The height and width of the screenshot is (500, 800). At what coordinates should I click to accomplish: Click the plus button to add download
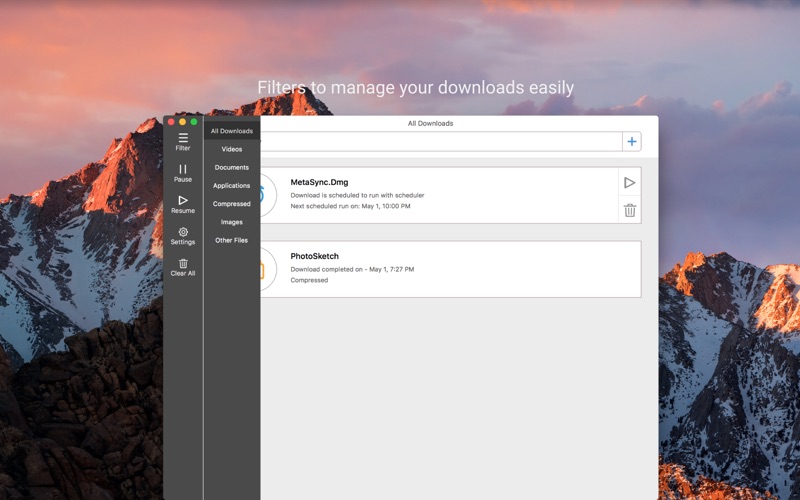[631, 142]
